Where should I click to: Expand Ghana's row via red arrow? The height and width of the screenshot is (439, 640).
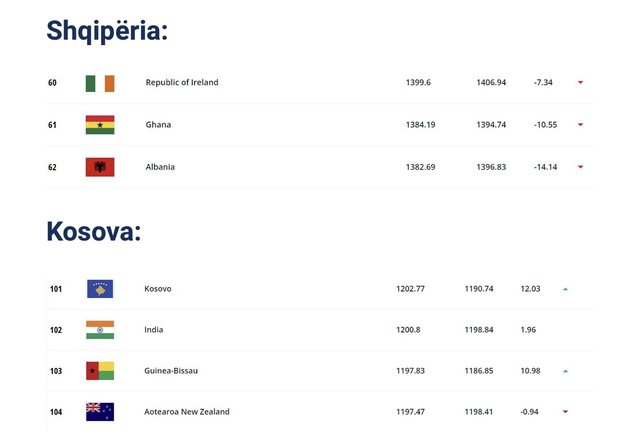580,125
